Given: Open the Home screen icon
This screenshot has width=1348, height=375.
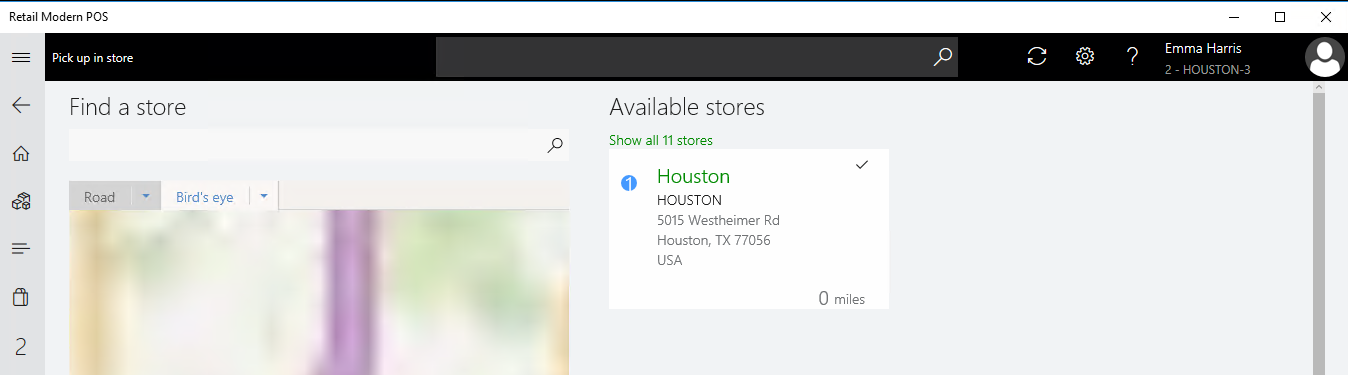Looking at the screenshot, I should pyautogui.click(x=21, y=153).
